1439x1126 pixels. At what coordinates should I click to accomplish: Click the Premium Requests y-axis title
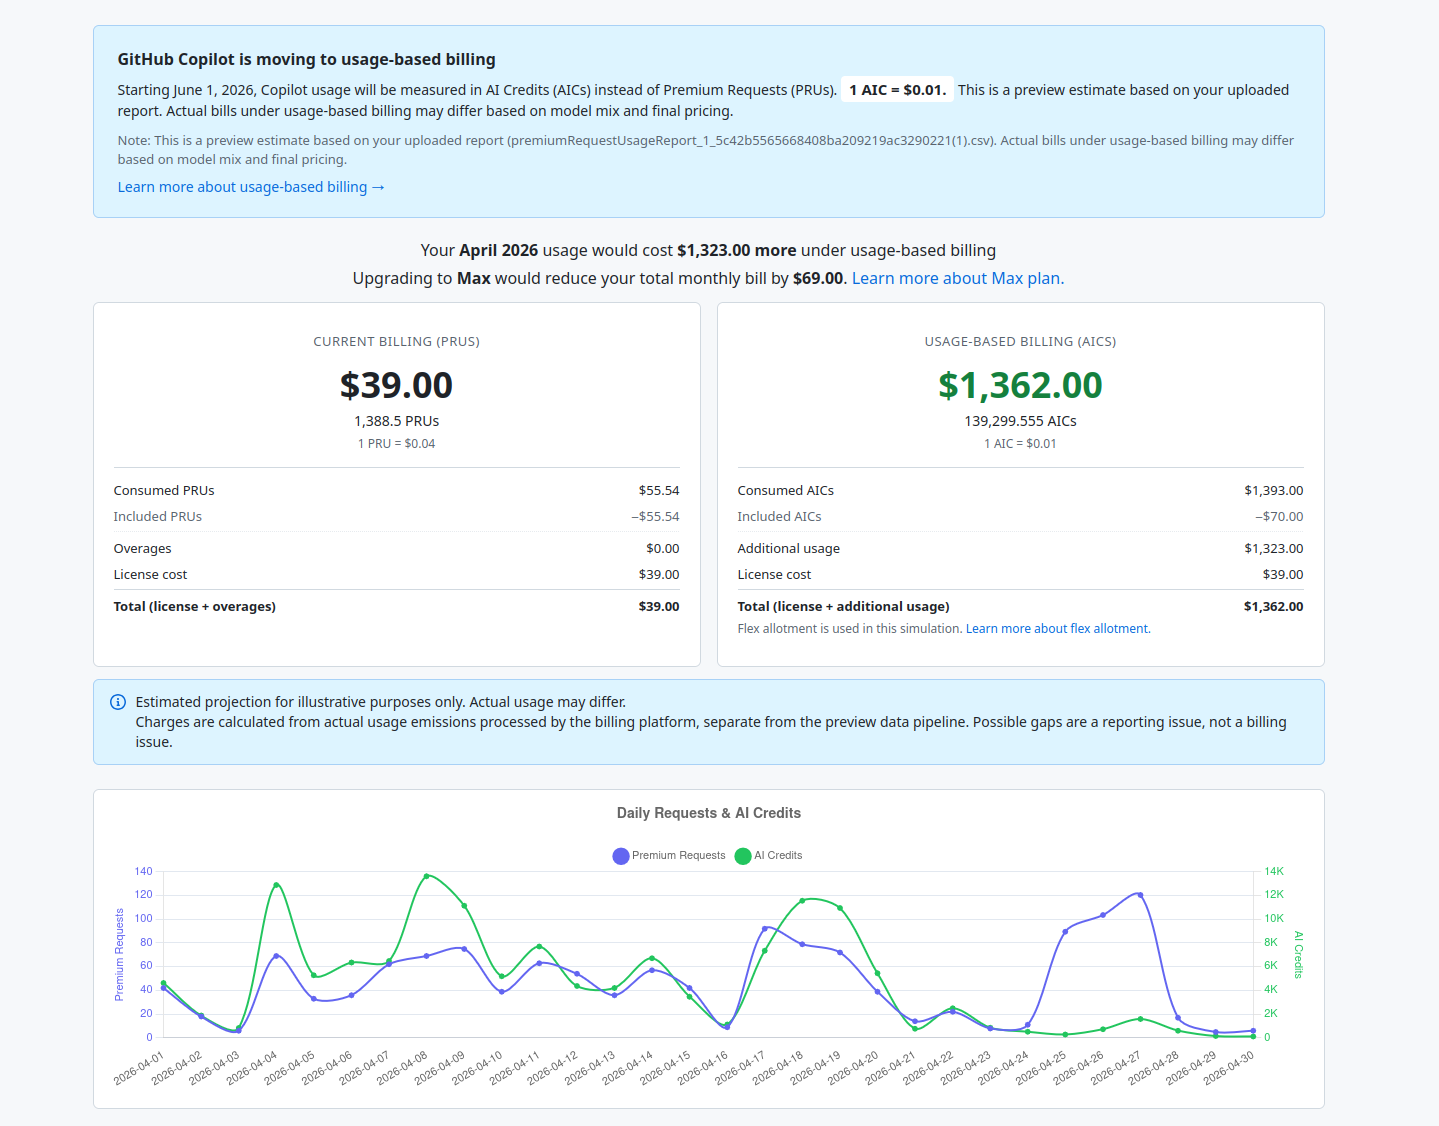pyautogui.click(x=120, y=954)
